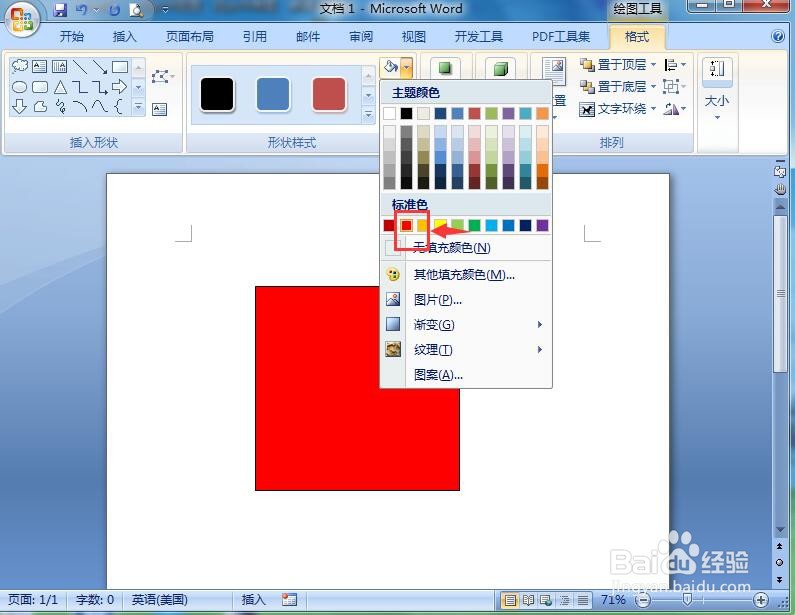The height and width of the screenshot is (615, 795).
Task: Open shadow effects
Action: 445,68
